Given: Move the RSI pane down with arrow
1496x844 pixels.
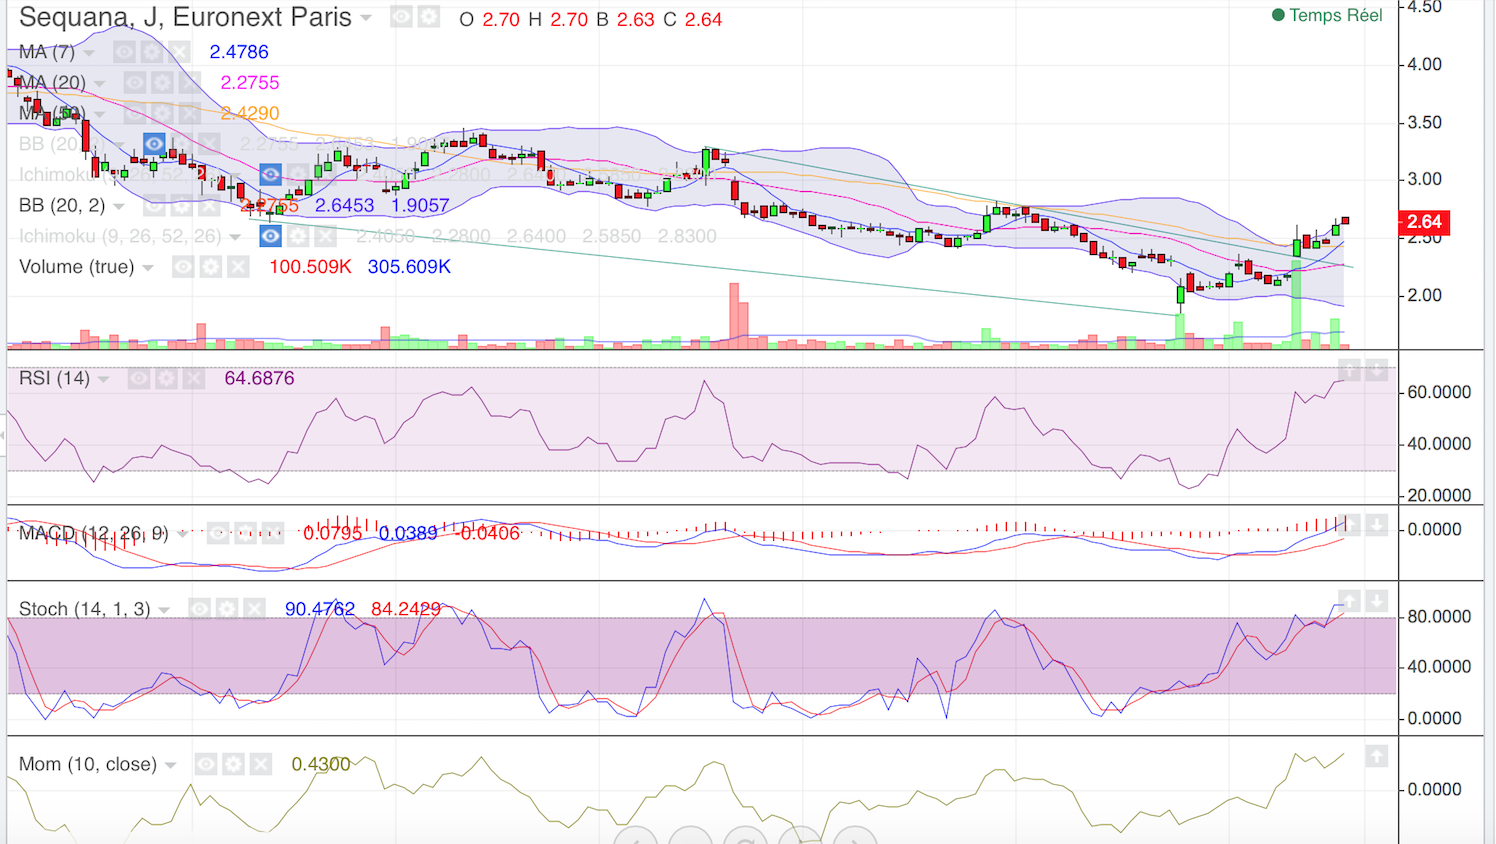Looking at the screenshot, I should 1377,371.
